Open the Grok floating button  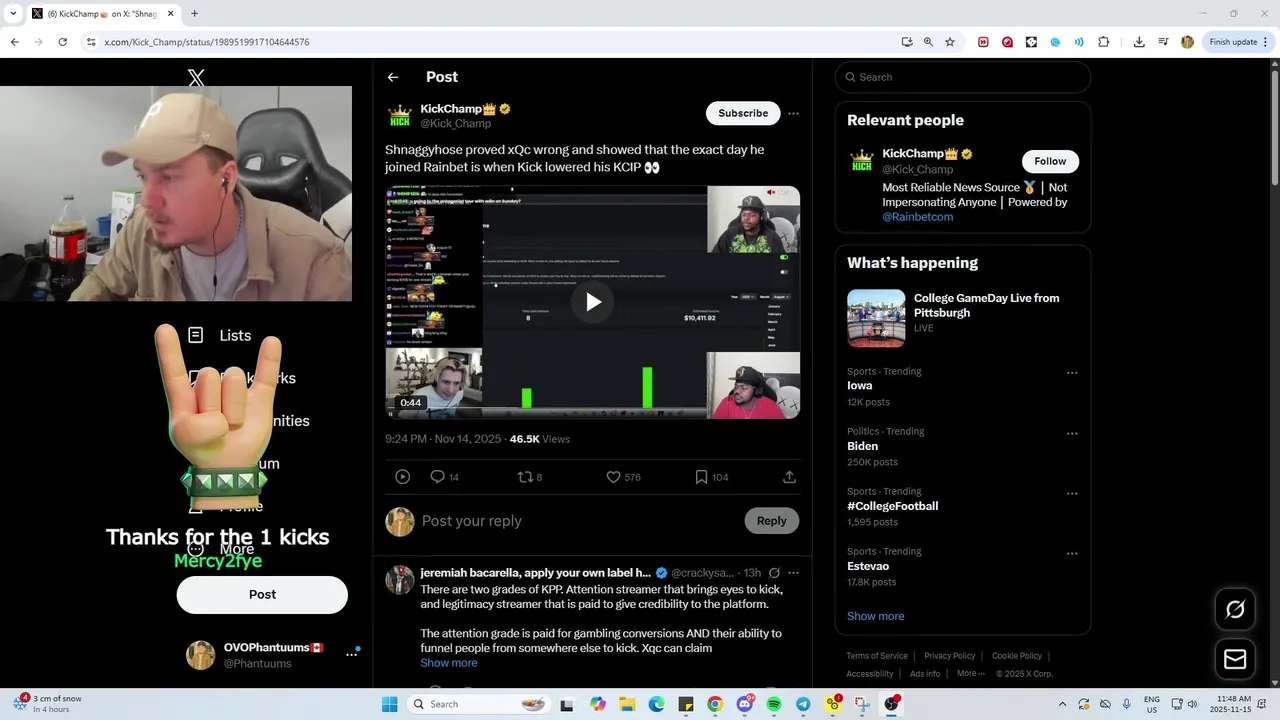point(1235,609)
